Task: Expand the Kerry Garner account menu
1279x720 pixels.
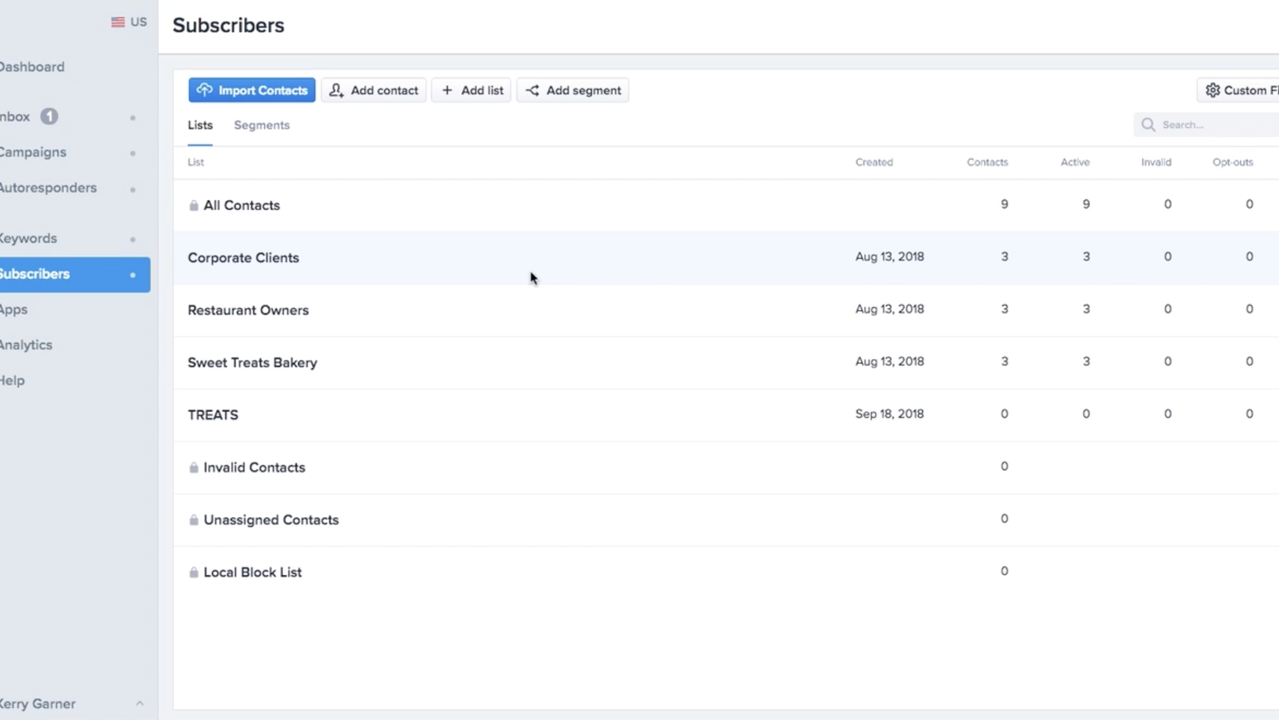Action: click(139, 704)
